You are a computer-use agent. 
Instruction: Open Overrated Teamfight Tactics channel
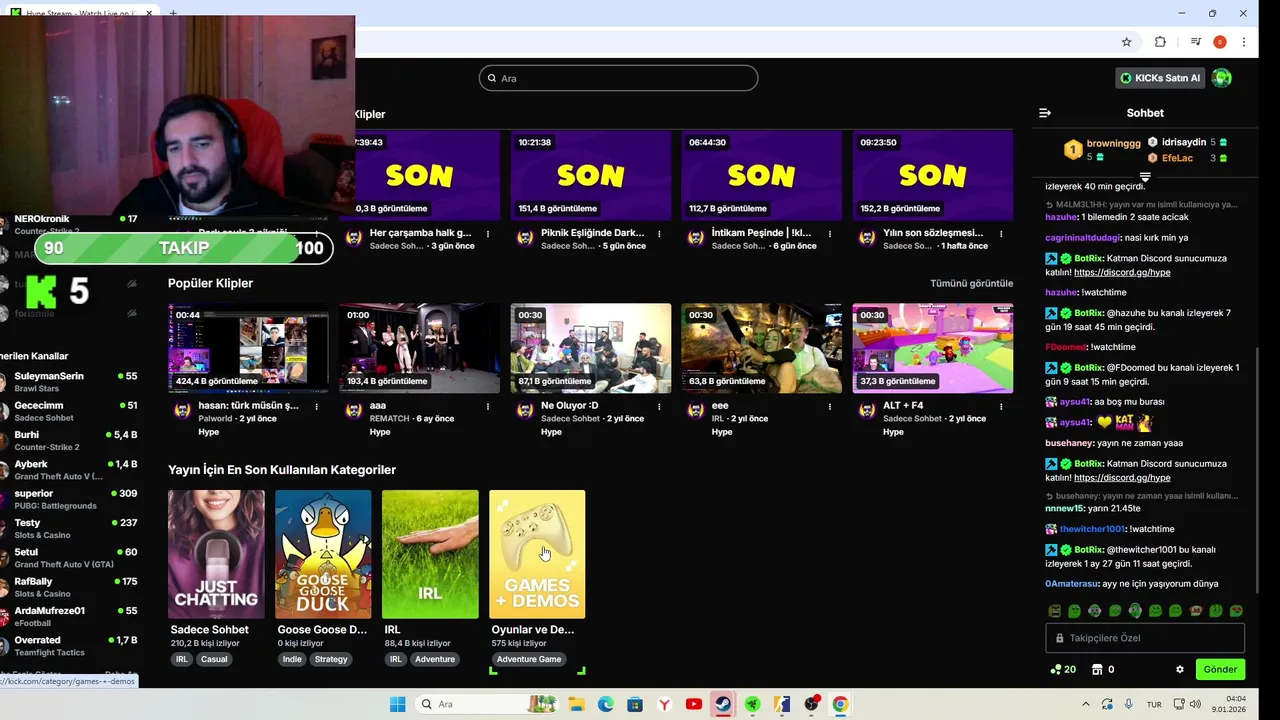pos(70,645)
